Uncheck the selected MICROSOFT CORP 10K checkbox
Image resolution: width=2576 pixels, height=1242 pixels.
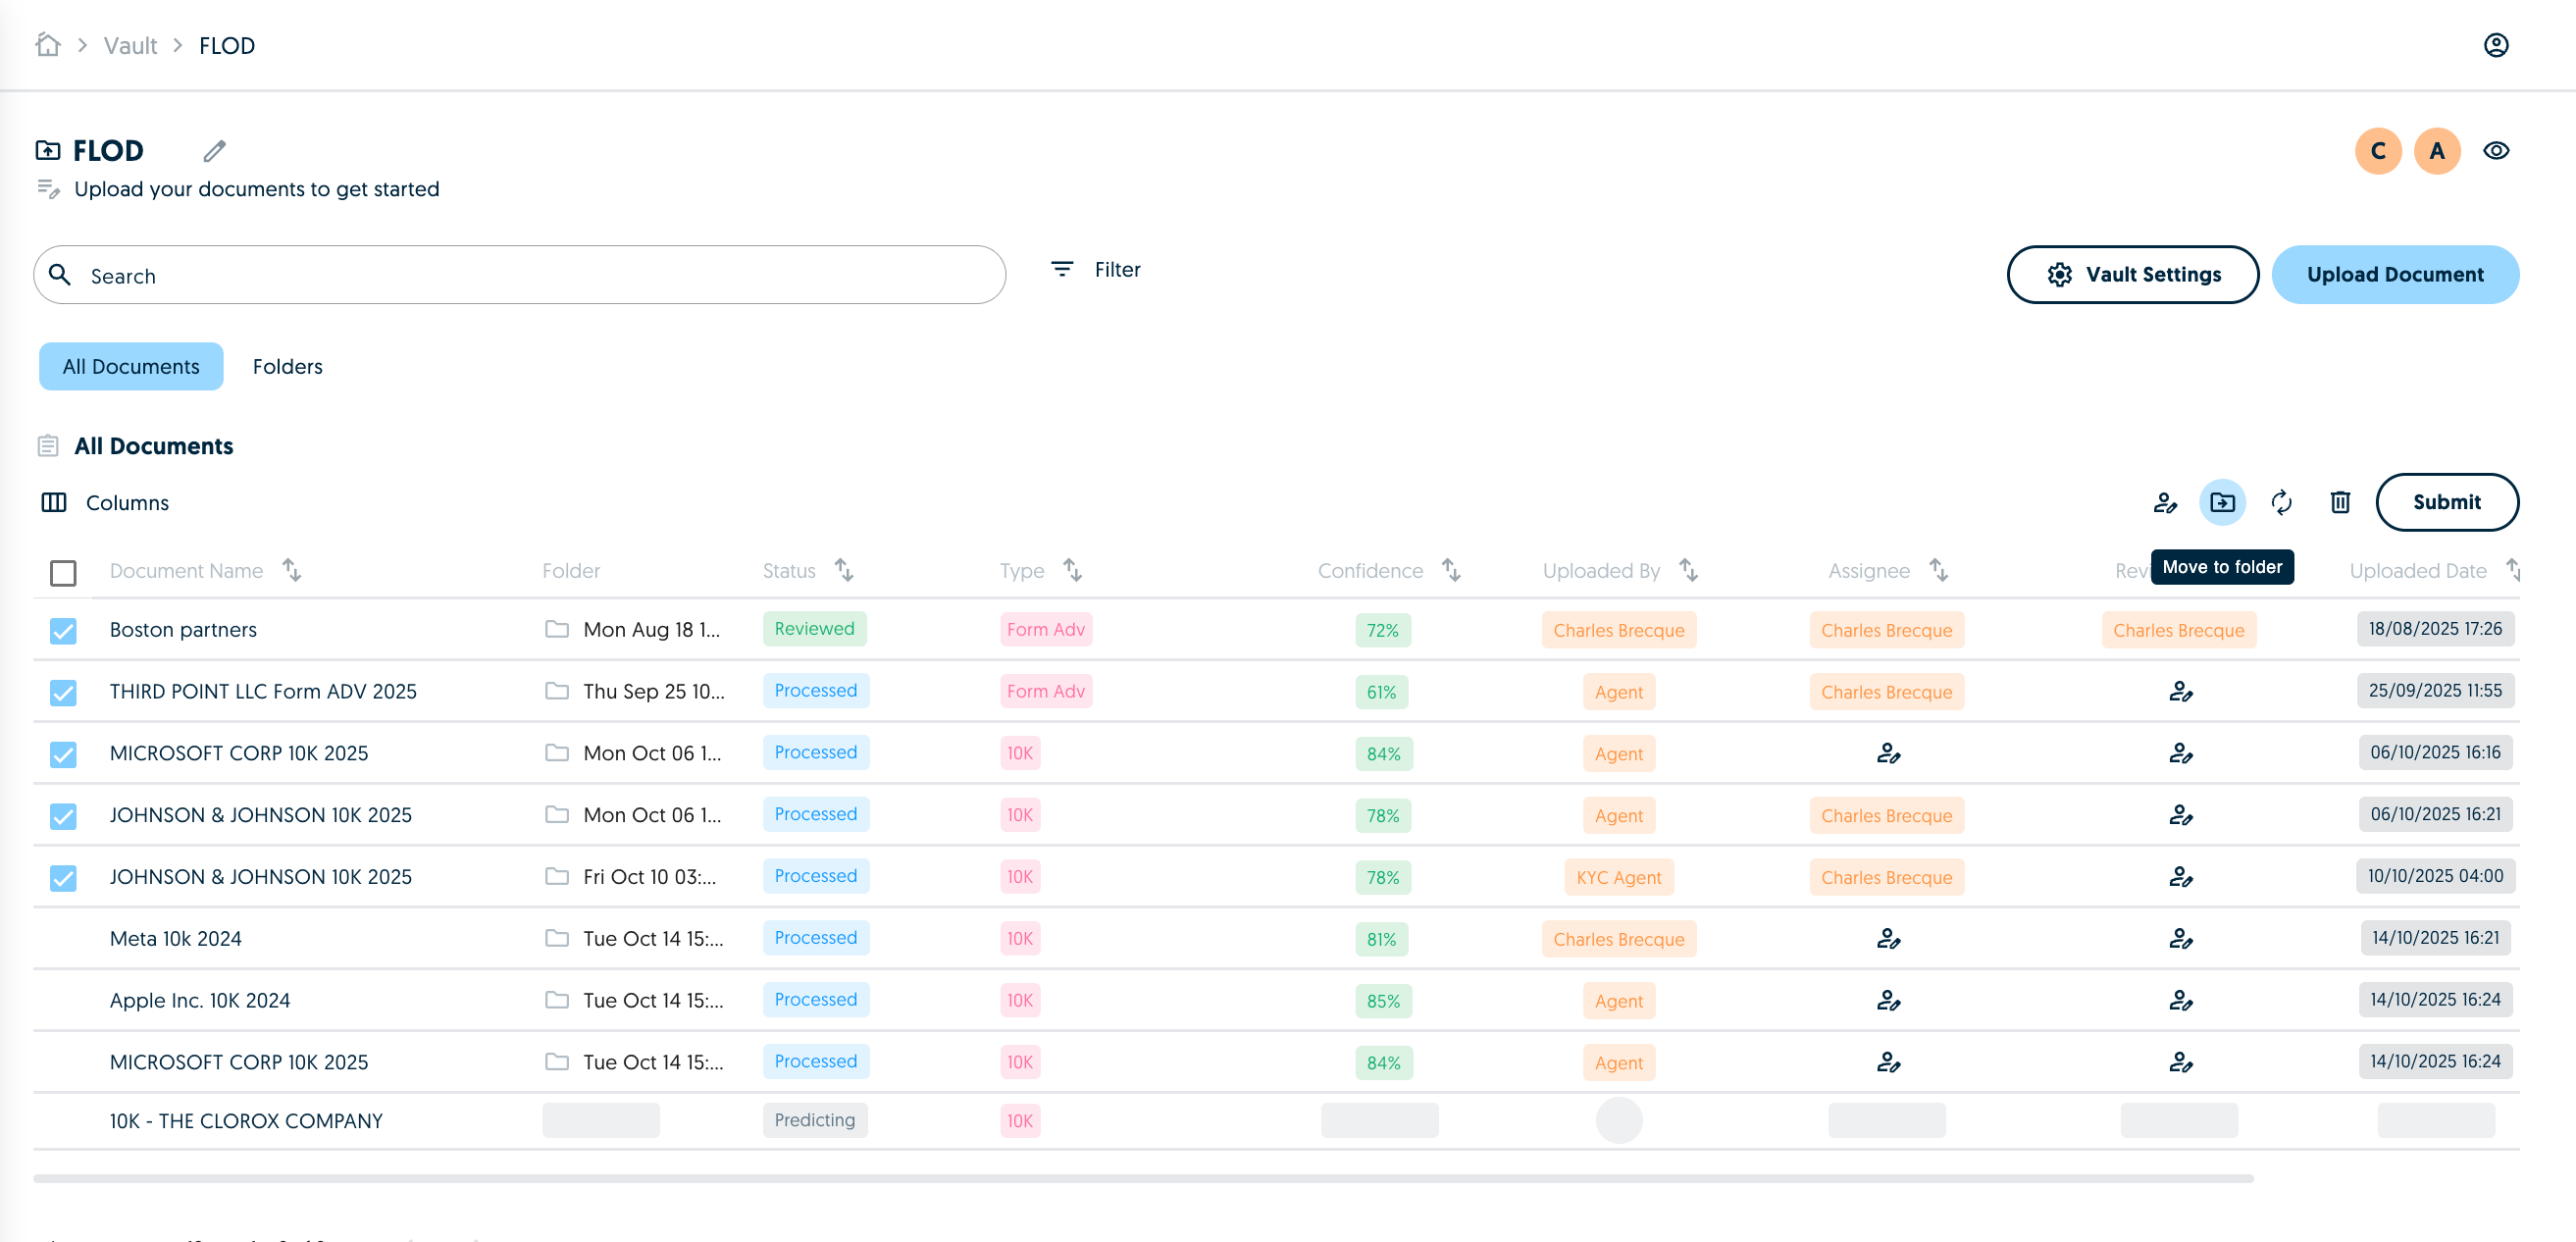pos(63,754)
